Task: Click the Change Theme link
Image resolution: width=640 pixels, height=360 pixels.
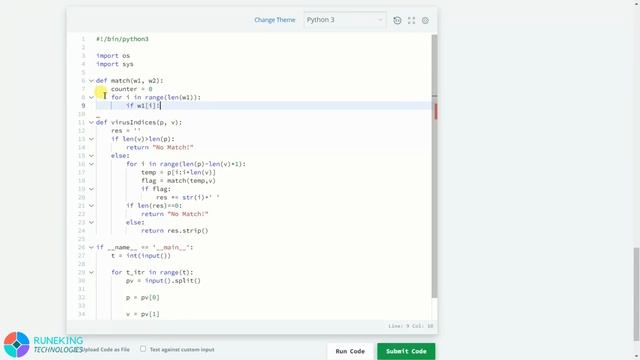Action: pos(274,20)
